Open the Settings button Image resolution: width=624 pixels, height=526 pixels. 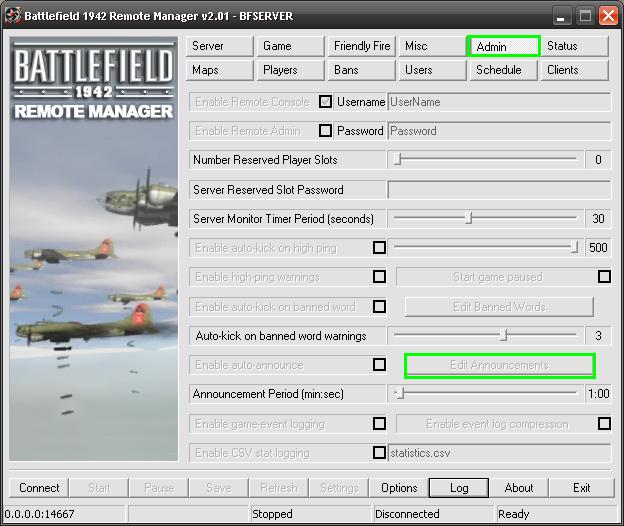pos(339,488)
